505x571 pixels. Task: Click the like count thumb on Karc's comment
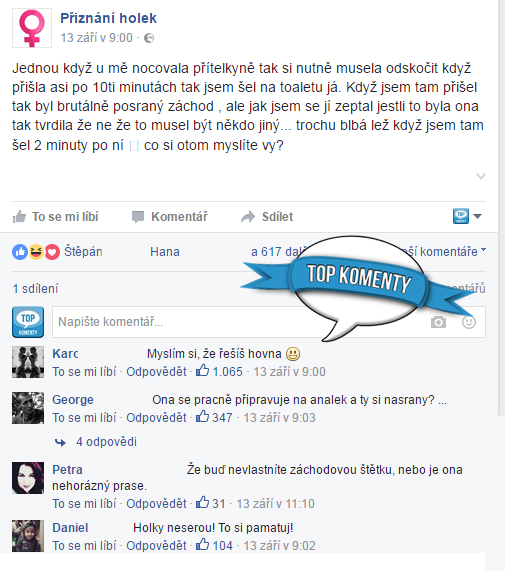point(202,371)
